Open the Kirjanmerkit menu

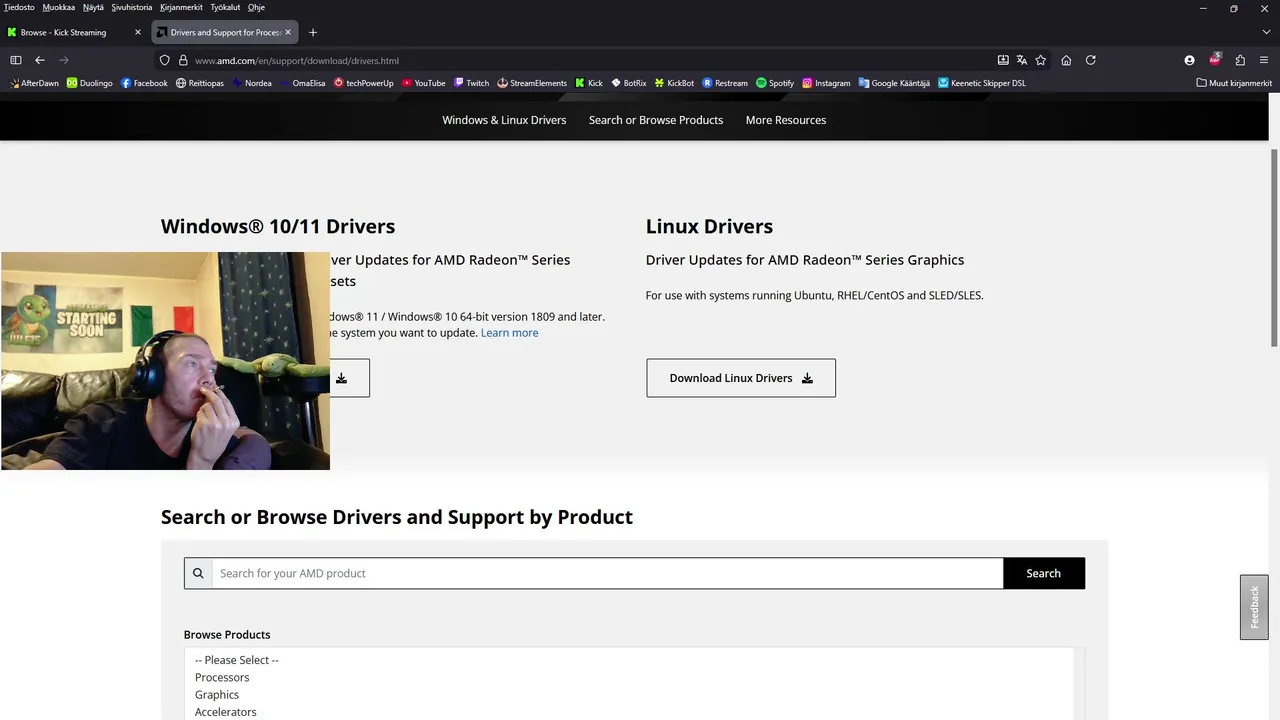181,7
